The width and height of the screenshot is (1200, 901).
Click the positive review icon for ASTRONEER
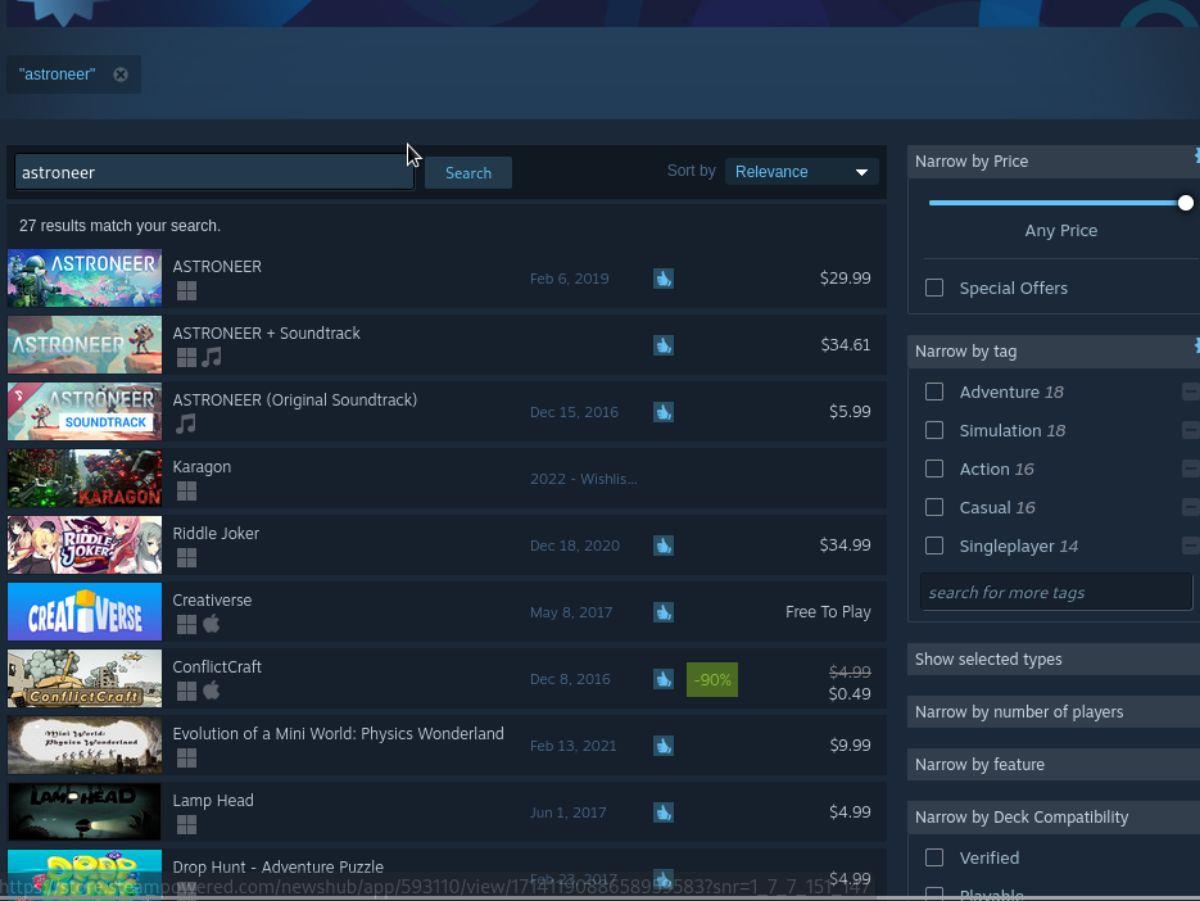click(x=663, y=278)
